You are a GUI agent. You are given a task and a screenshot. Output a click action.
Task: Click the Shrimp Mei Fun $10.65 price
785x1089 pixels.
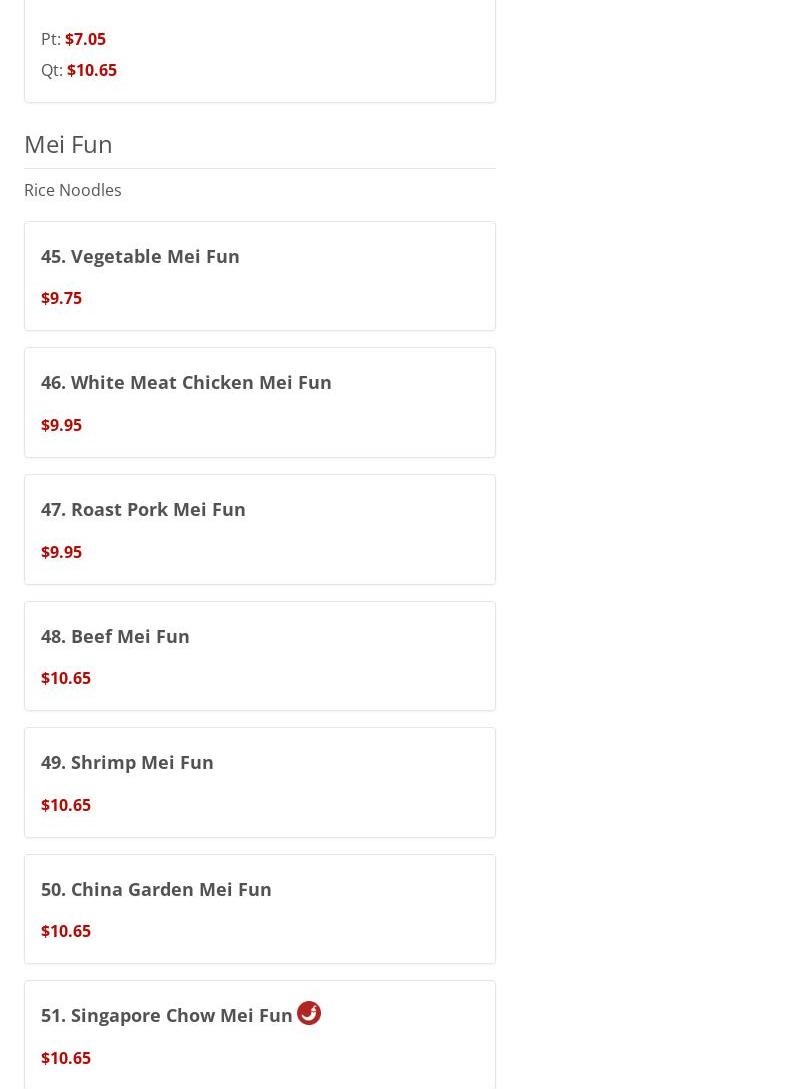click(x=65, y=805)
